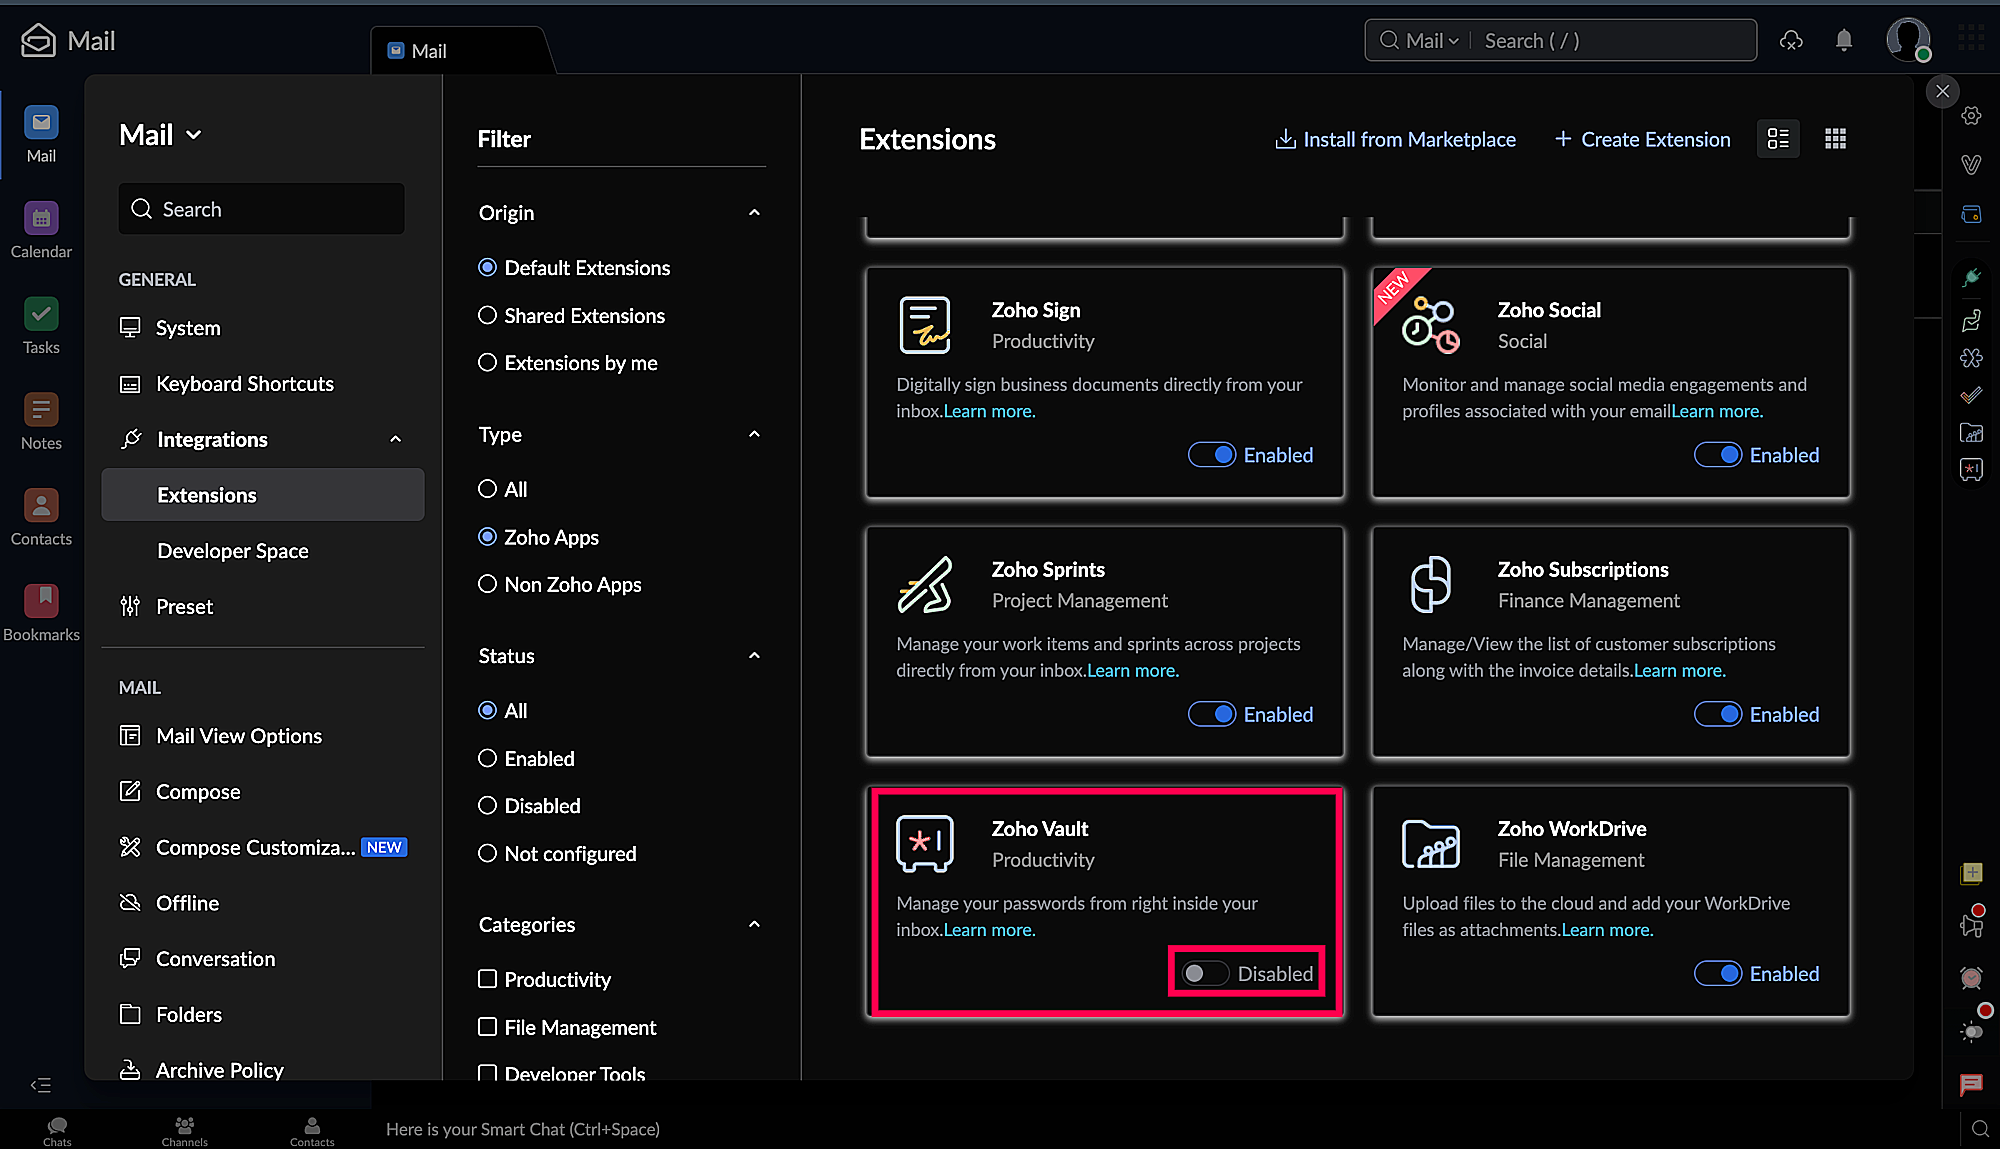Open the Mail settings heading dropdown
This screenshot has height=1149, width=2000.
click(160, 135)
